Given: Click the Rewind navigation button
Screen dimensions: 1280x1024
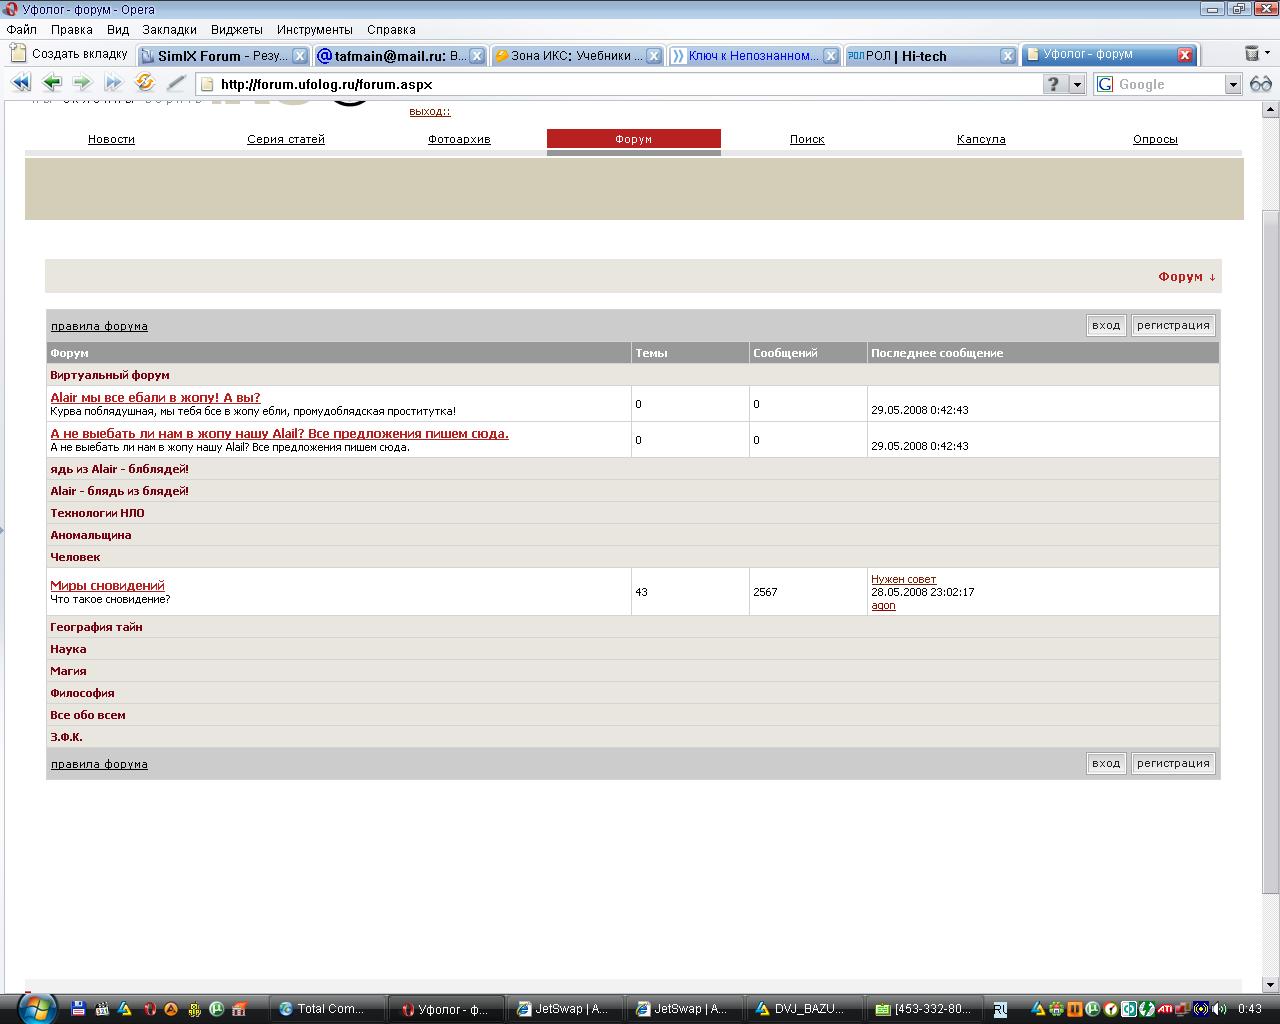Looking at the screenshot, I should (x=20, y=83).
